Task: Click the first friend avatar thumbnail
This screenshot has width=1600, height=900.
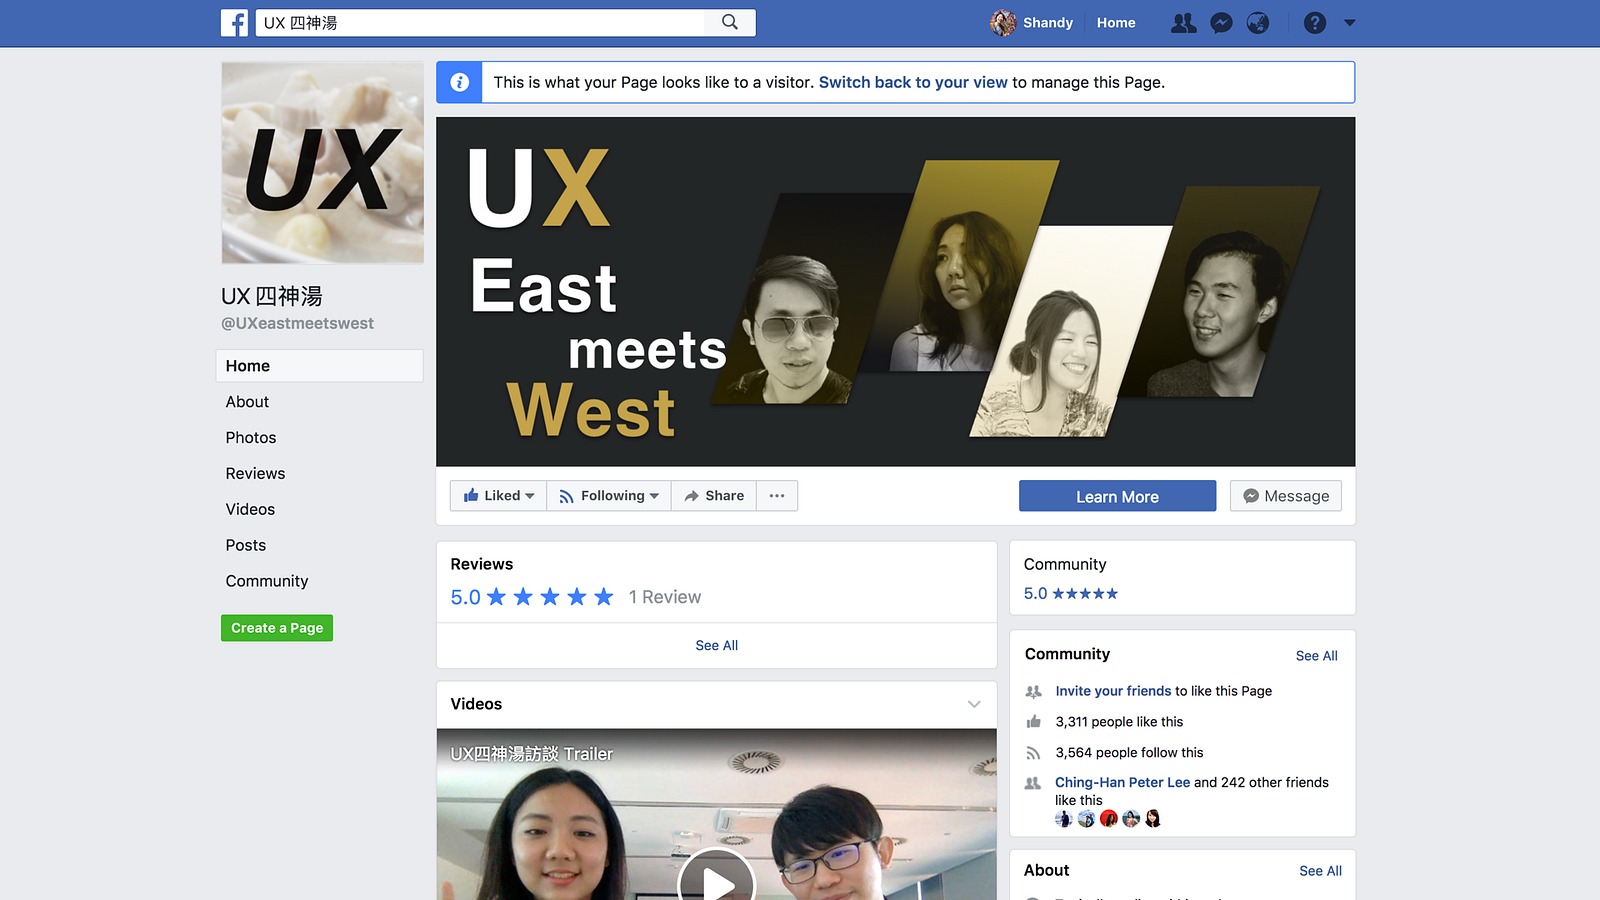Action: coord(1064,819)
